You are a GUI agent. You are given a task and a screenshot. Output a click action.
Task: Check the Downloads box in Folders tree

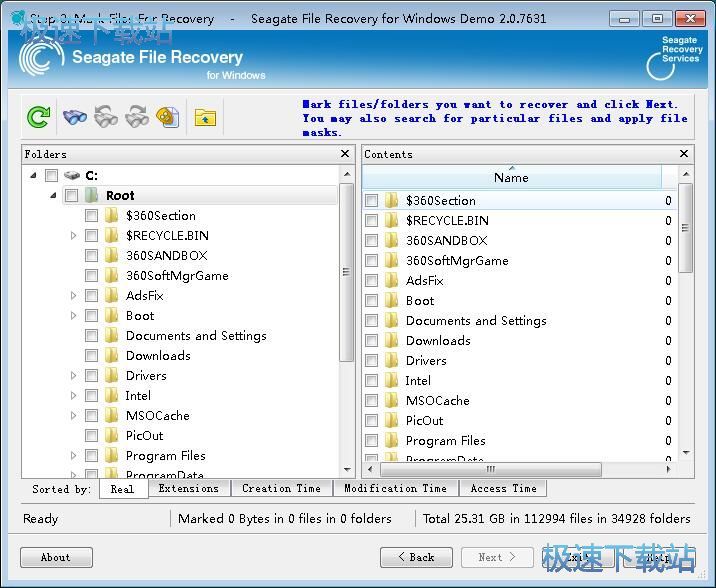[x=91, y=355]
